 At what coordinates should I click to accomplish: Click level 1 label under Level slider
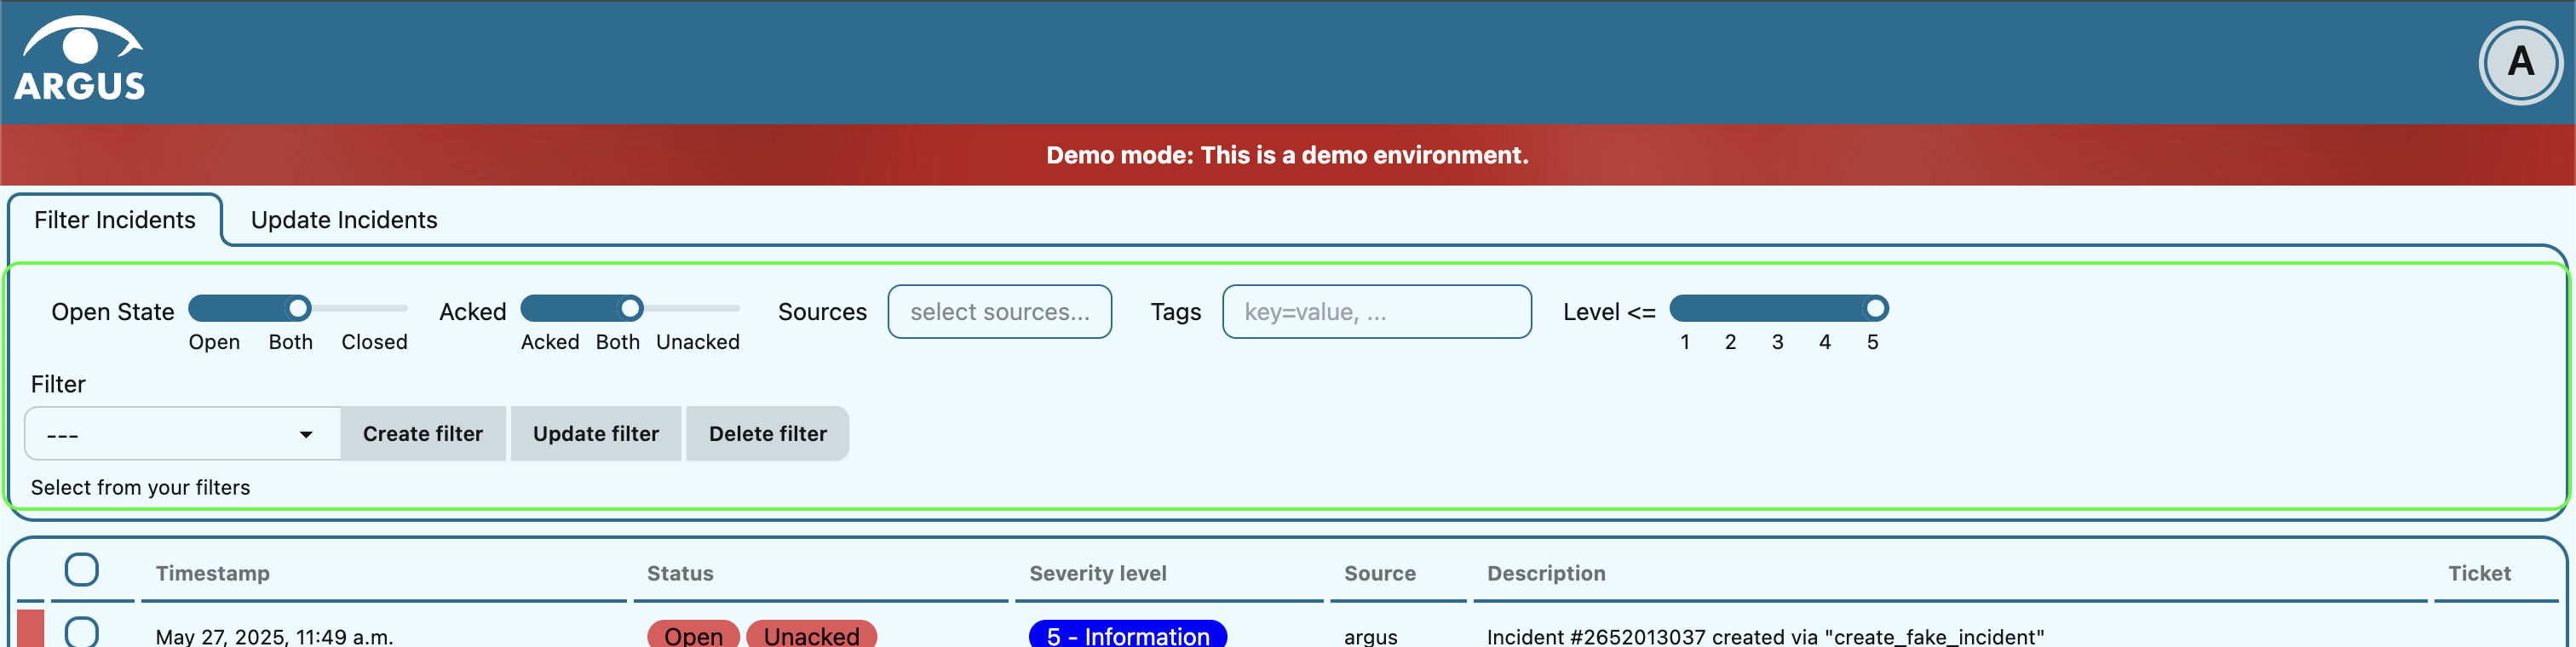click(x=1685, y=342)
